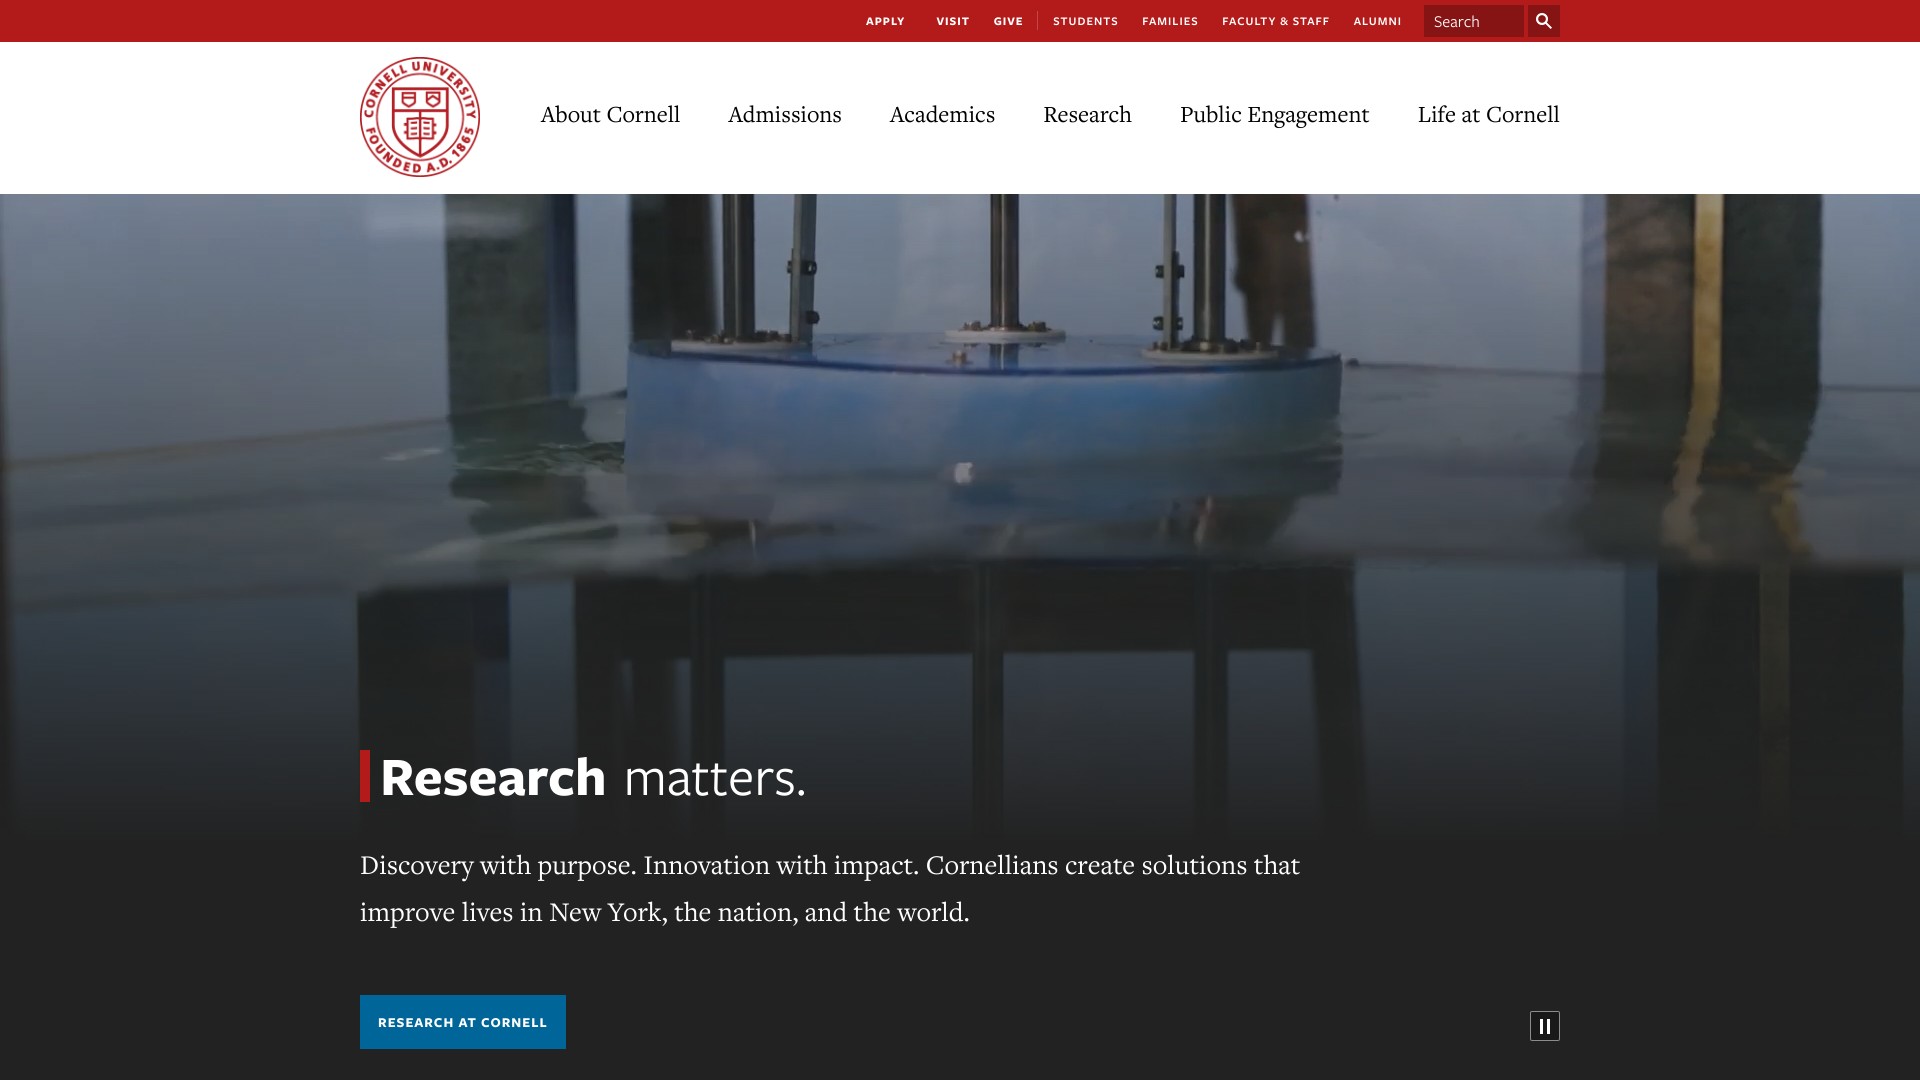Screen dimensions: 1920x1080
Task: Click the Research matters headline
Action: coord(592,777)
